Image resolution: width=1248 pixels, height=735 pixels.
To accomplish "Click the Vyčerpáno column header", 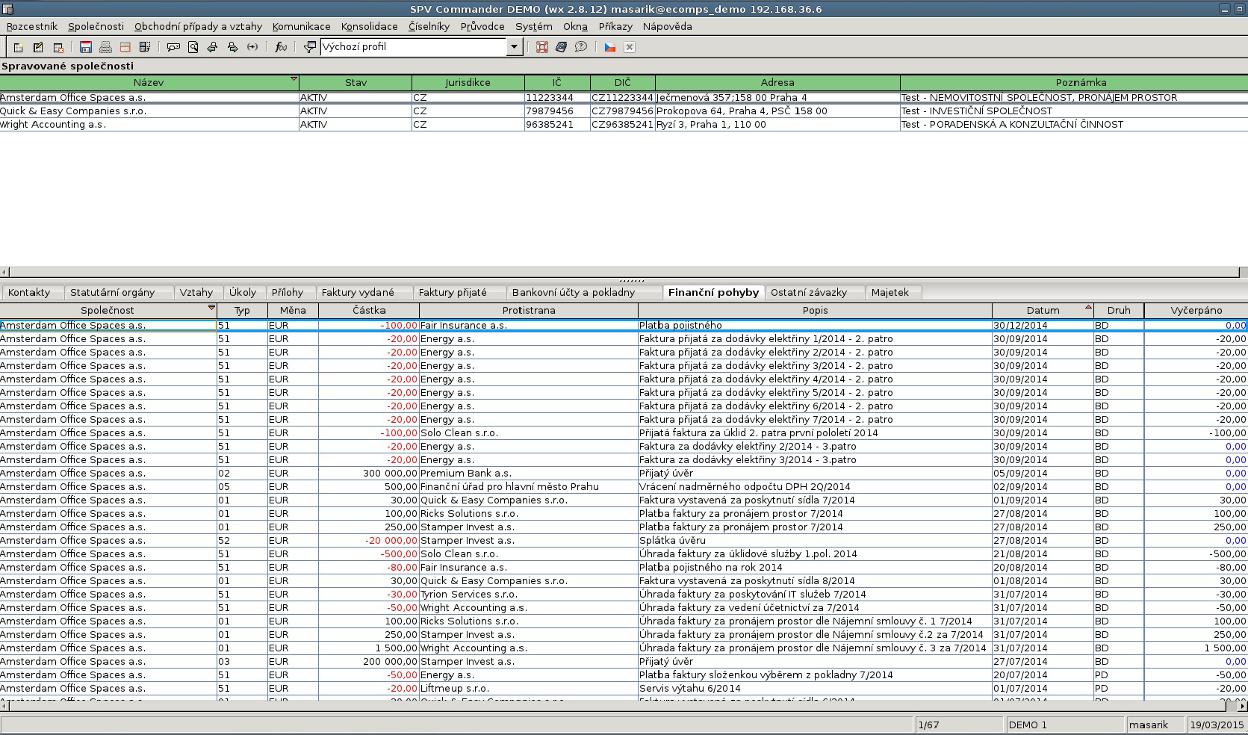I will pyautogui.click(x=1196, y=311).
